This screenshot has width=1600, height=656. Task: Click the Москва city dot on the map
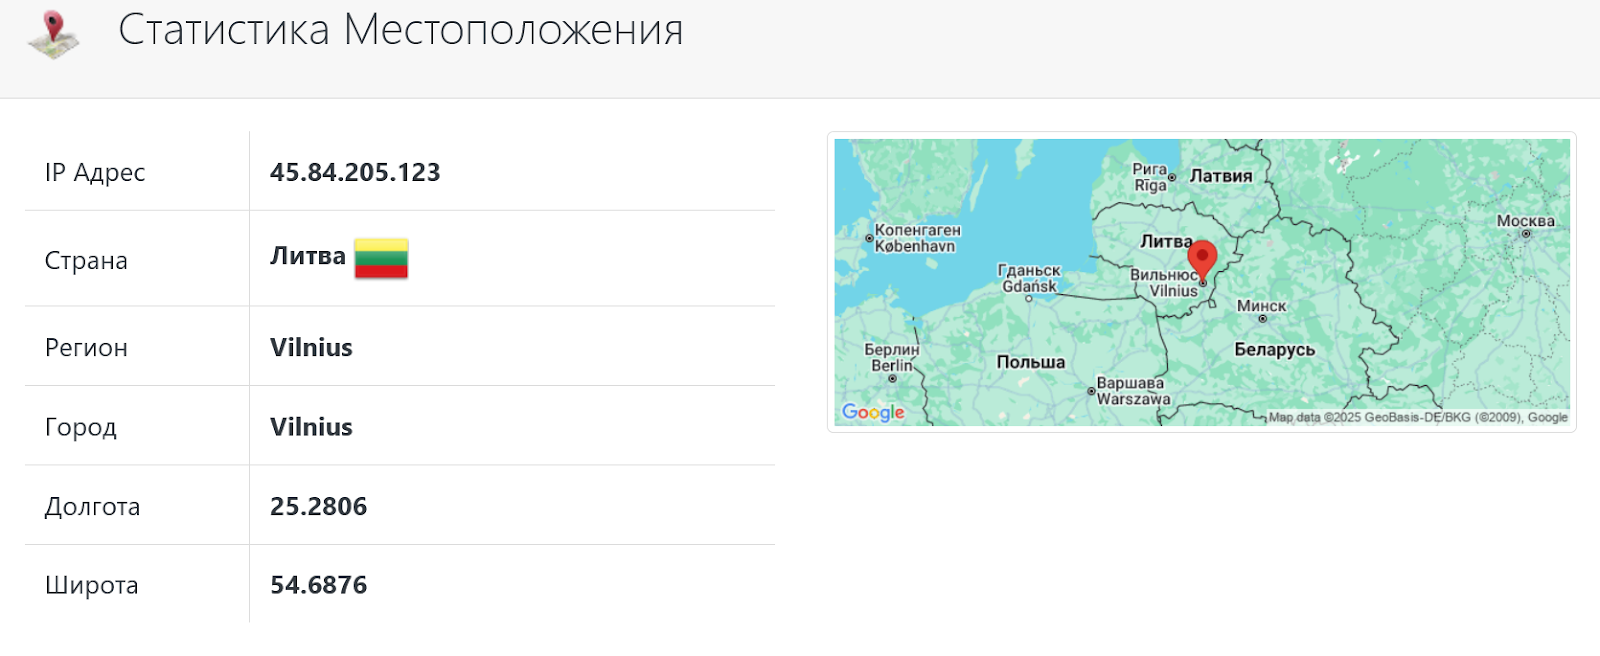[1526, 234]
